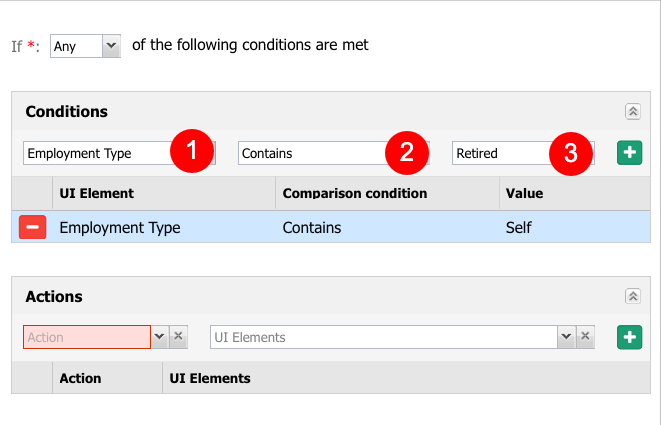This screenshot has height=425, width=661.
Task: Clear the UI Elements field with X
Action: point(585,337)
